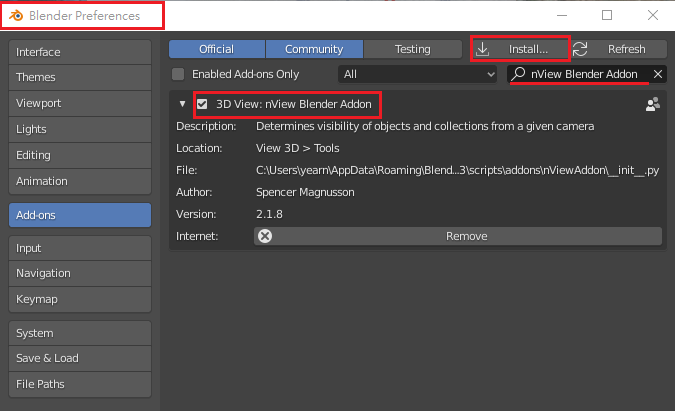The height and width of the screenshot is (411, 675).
Task: Open the Save & Load tab
Action: pyautogui.click(x=80, y=358)
